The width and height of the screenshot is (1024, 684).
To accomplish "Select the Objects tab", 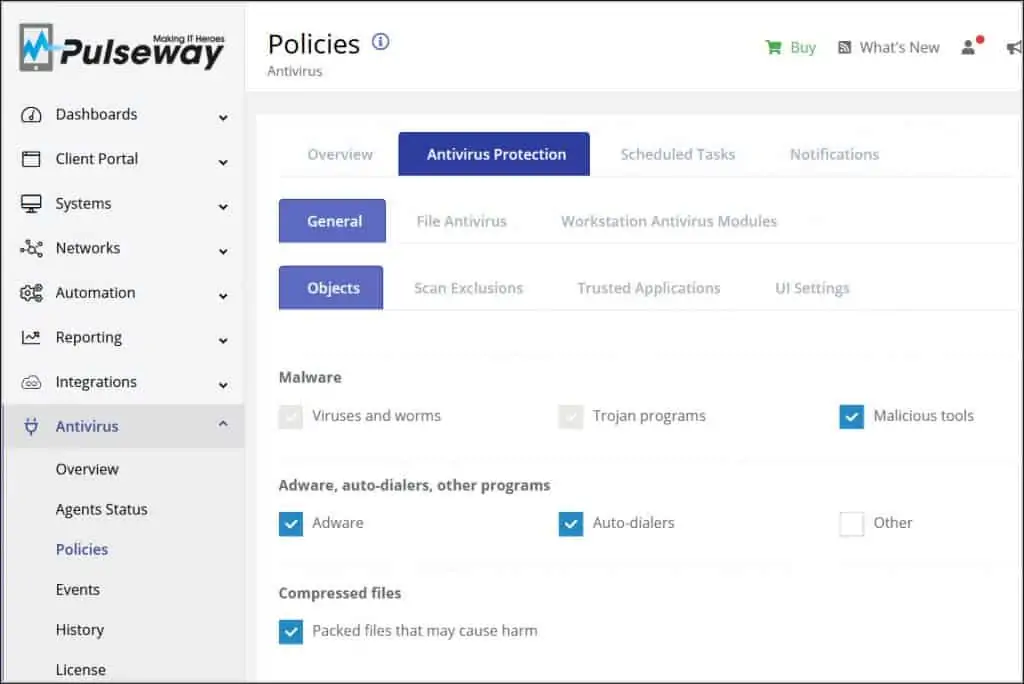I will click(x=331, y=287).
